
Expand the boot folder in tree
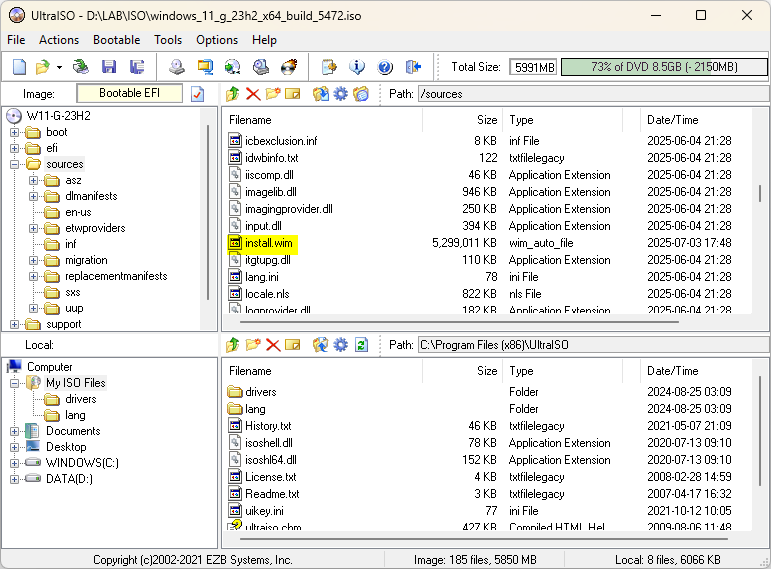(x=15, y=132)
